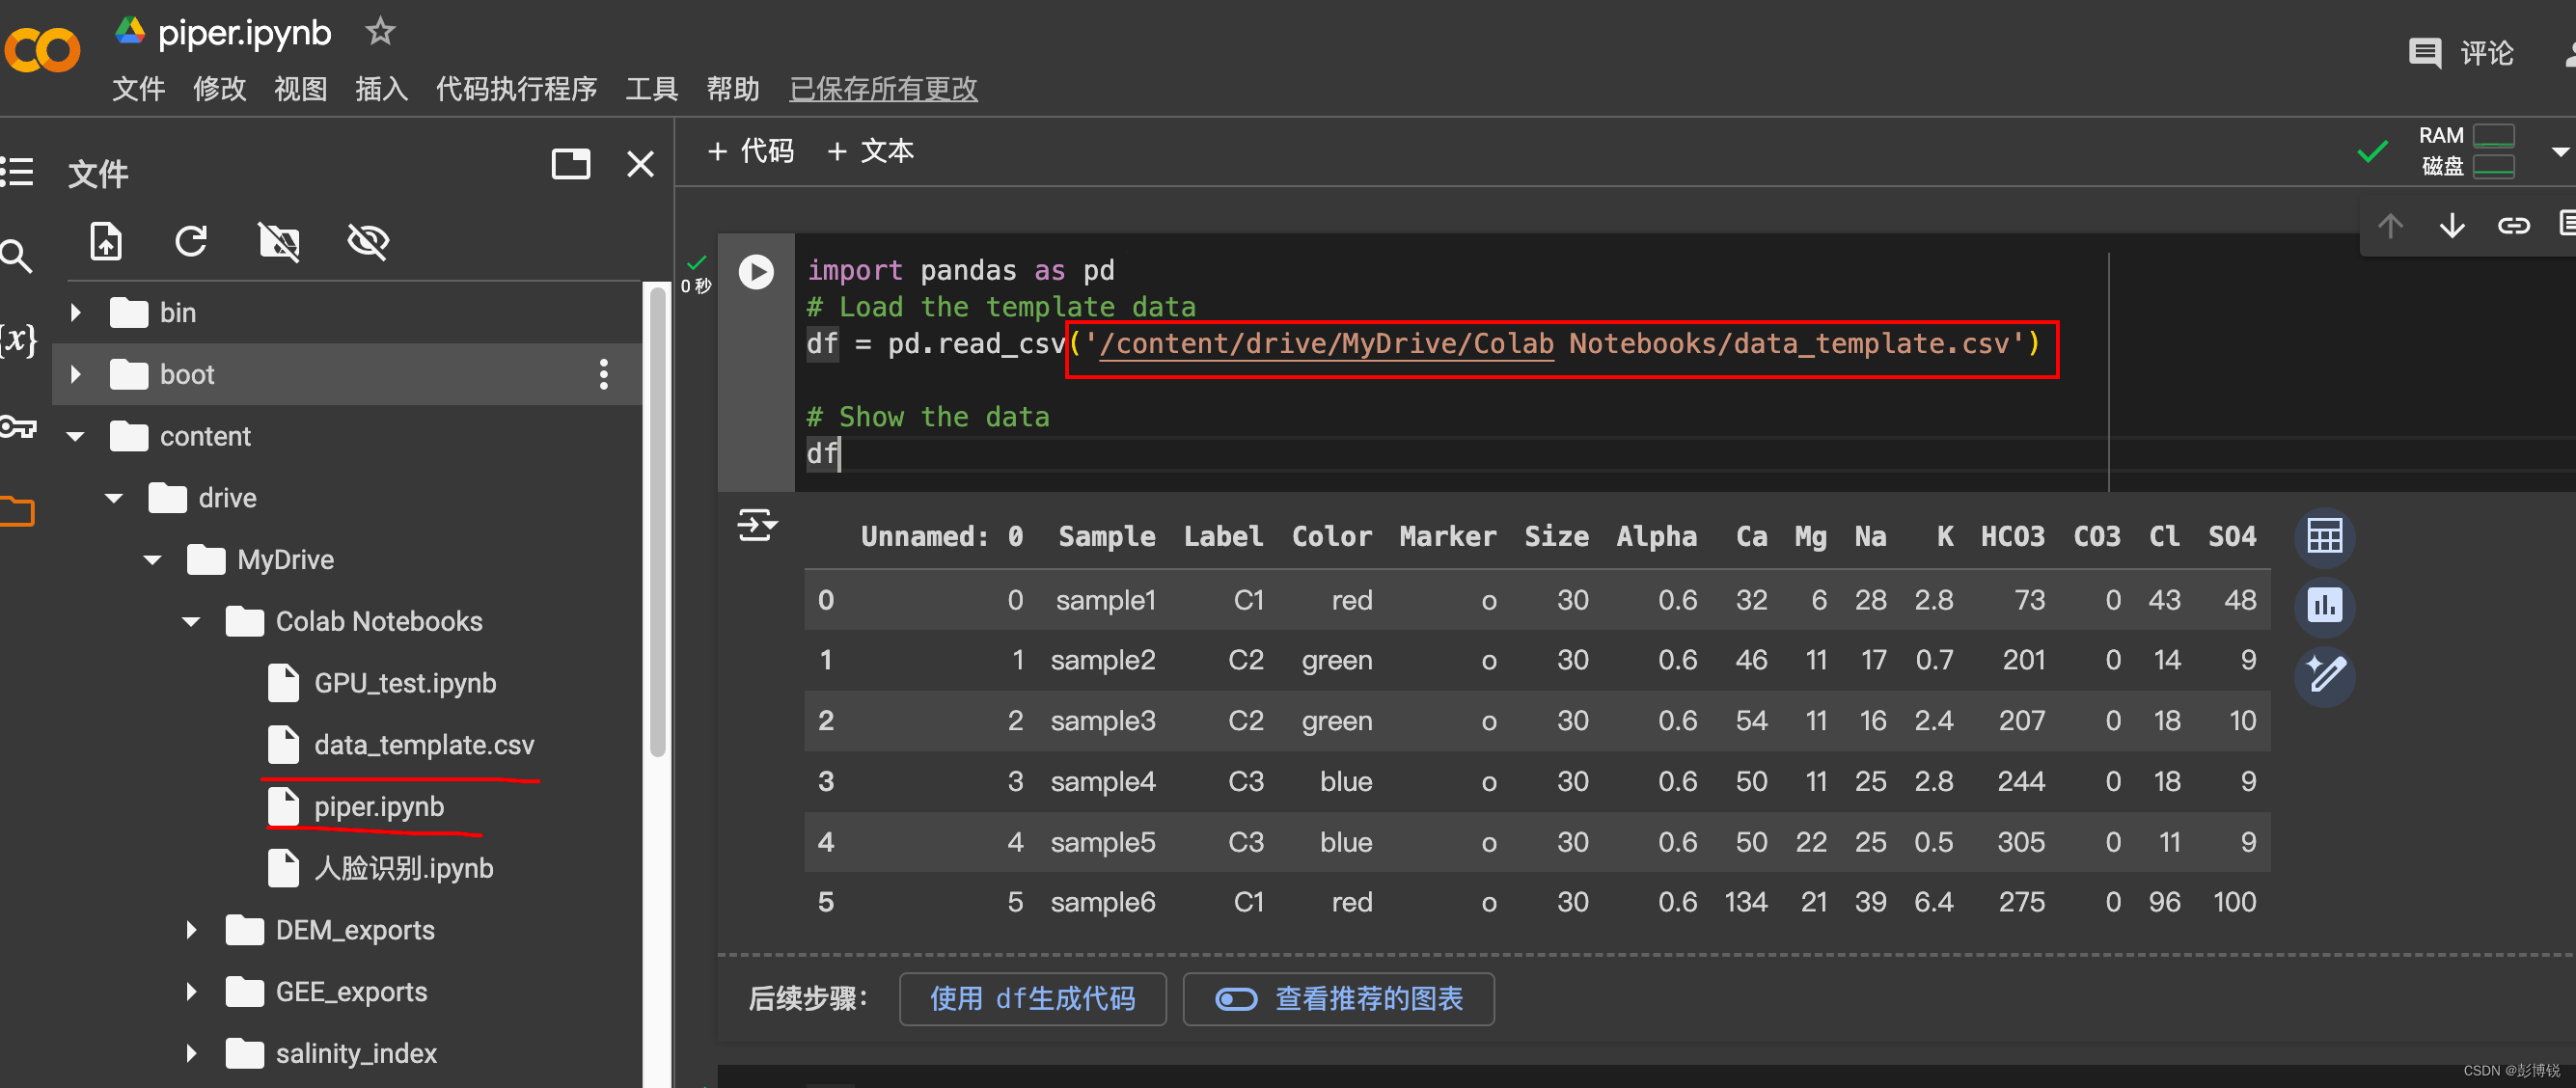Image resolution: width=2576 pixels, height=1088 pixels.
Task: Upload a file to session storage
Action: (105, 242)
